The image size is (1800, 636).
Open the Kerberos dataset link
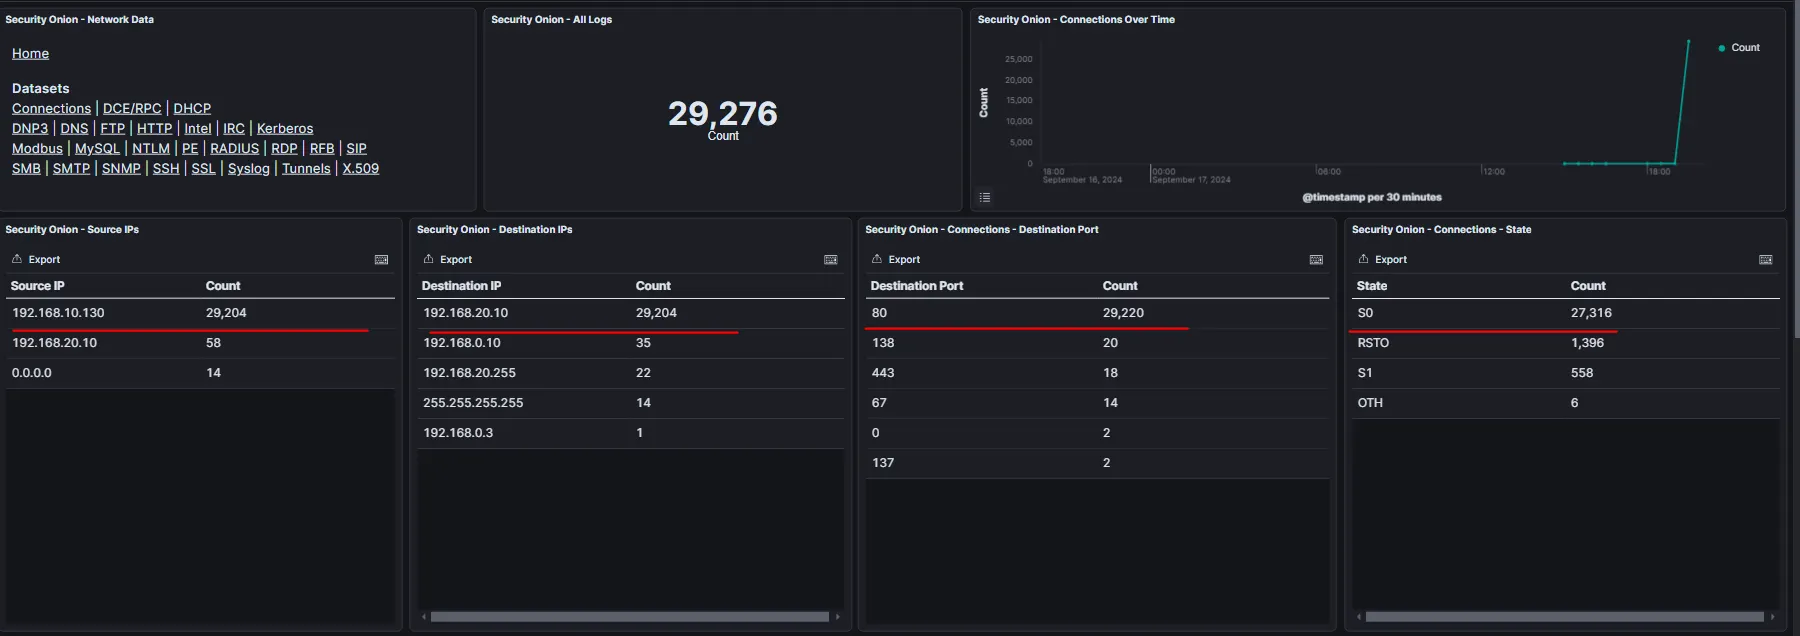tap(285, 129)
